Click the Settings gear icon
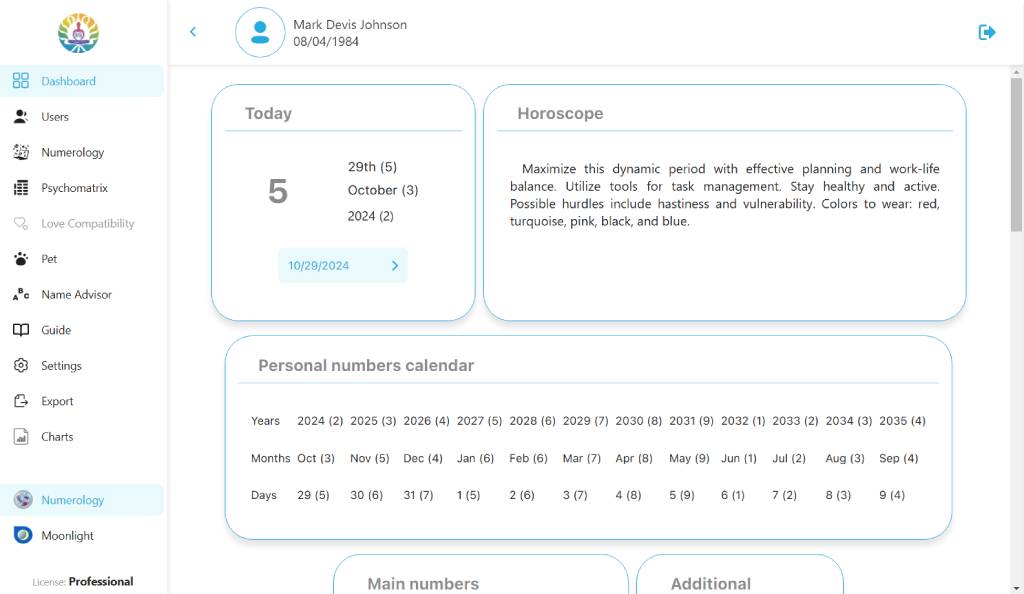Image resolution: width=1024 pixels, height=594 pixels. [21, 366]
